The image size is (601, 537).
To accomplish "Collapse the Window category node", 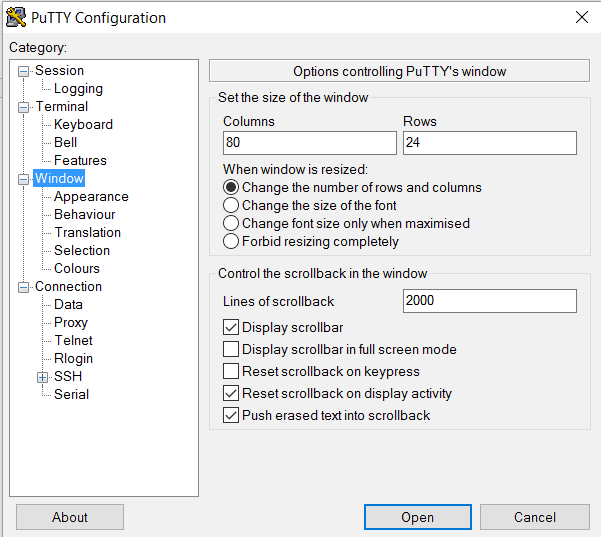I will 24,179.
